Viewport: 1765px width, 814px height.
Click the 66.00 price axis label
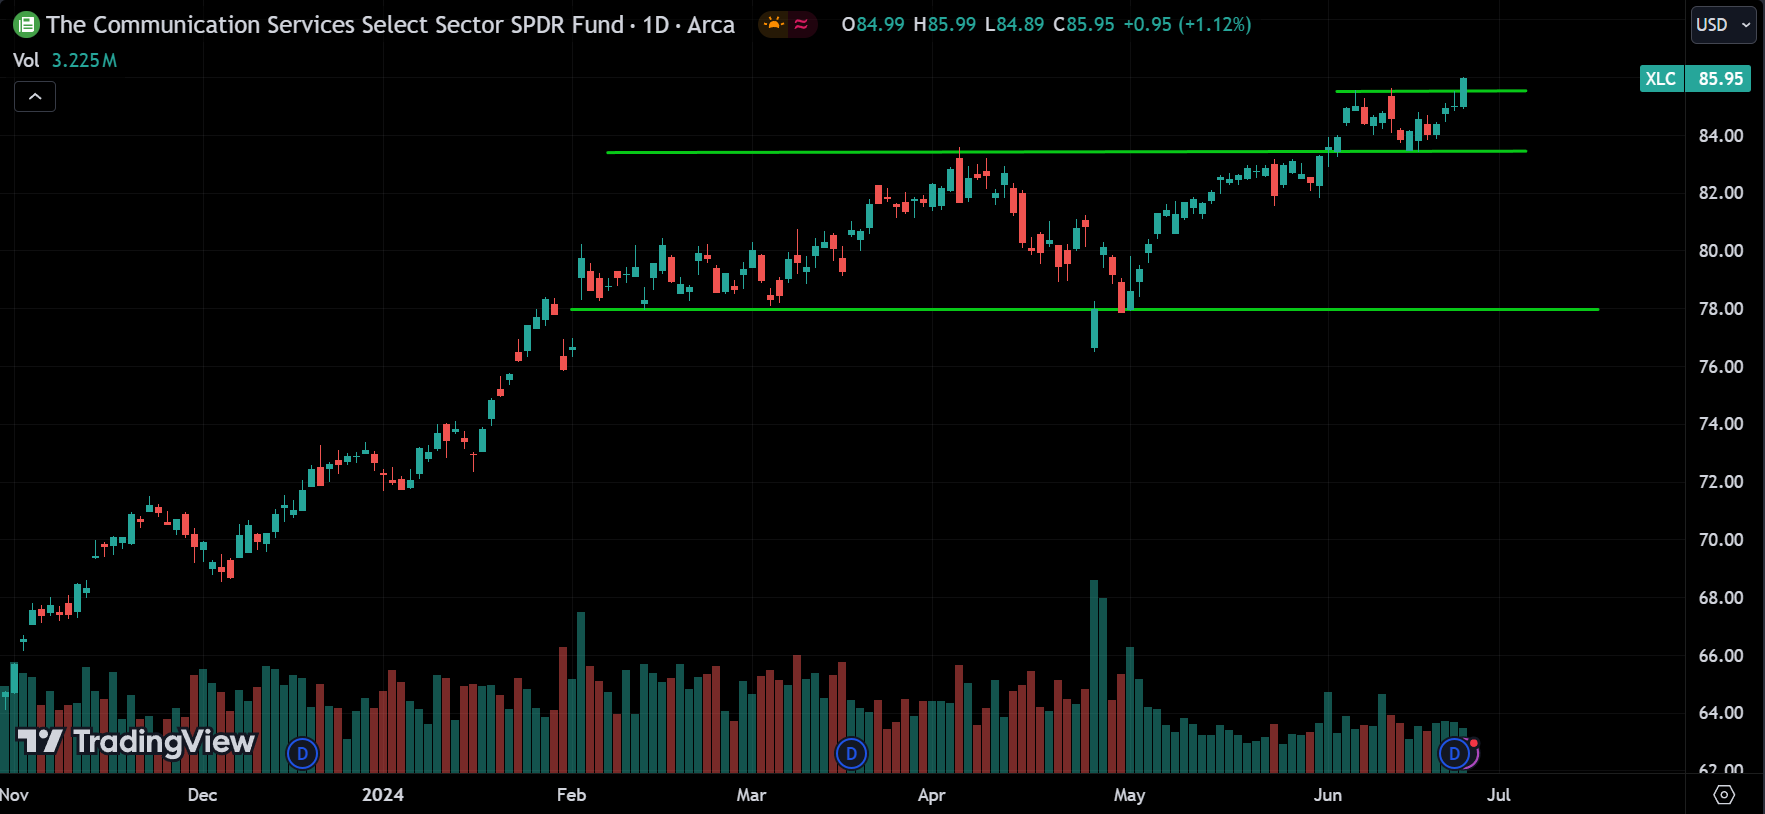1720,656
